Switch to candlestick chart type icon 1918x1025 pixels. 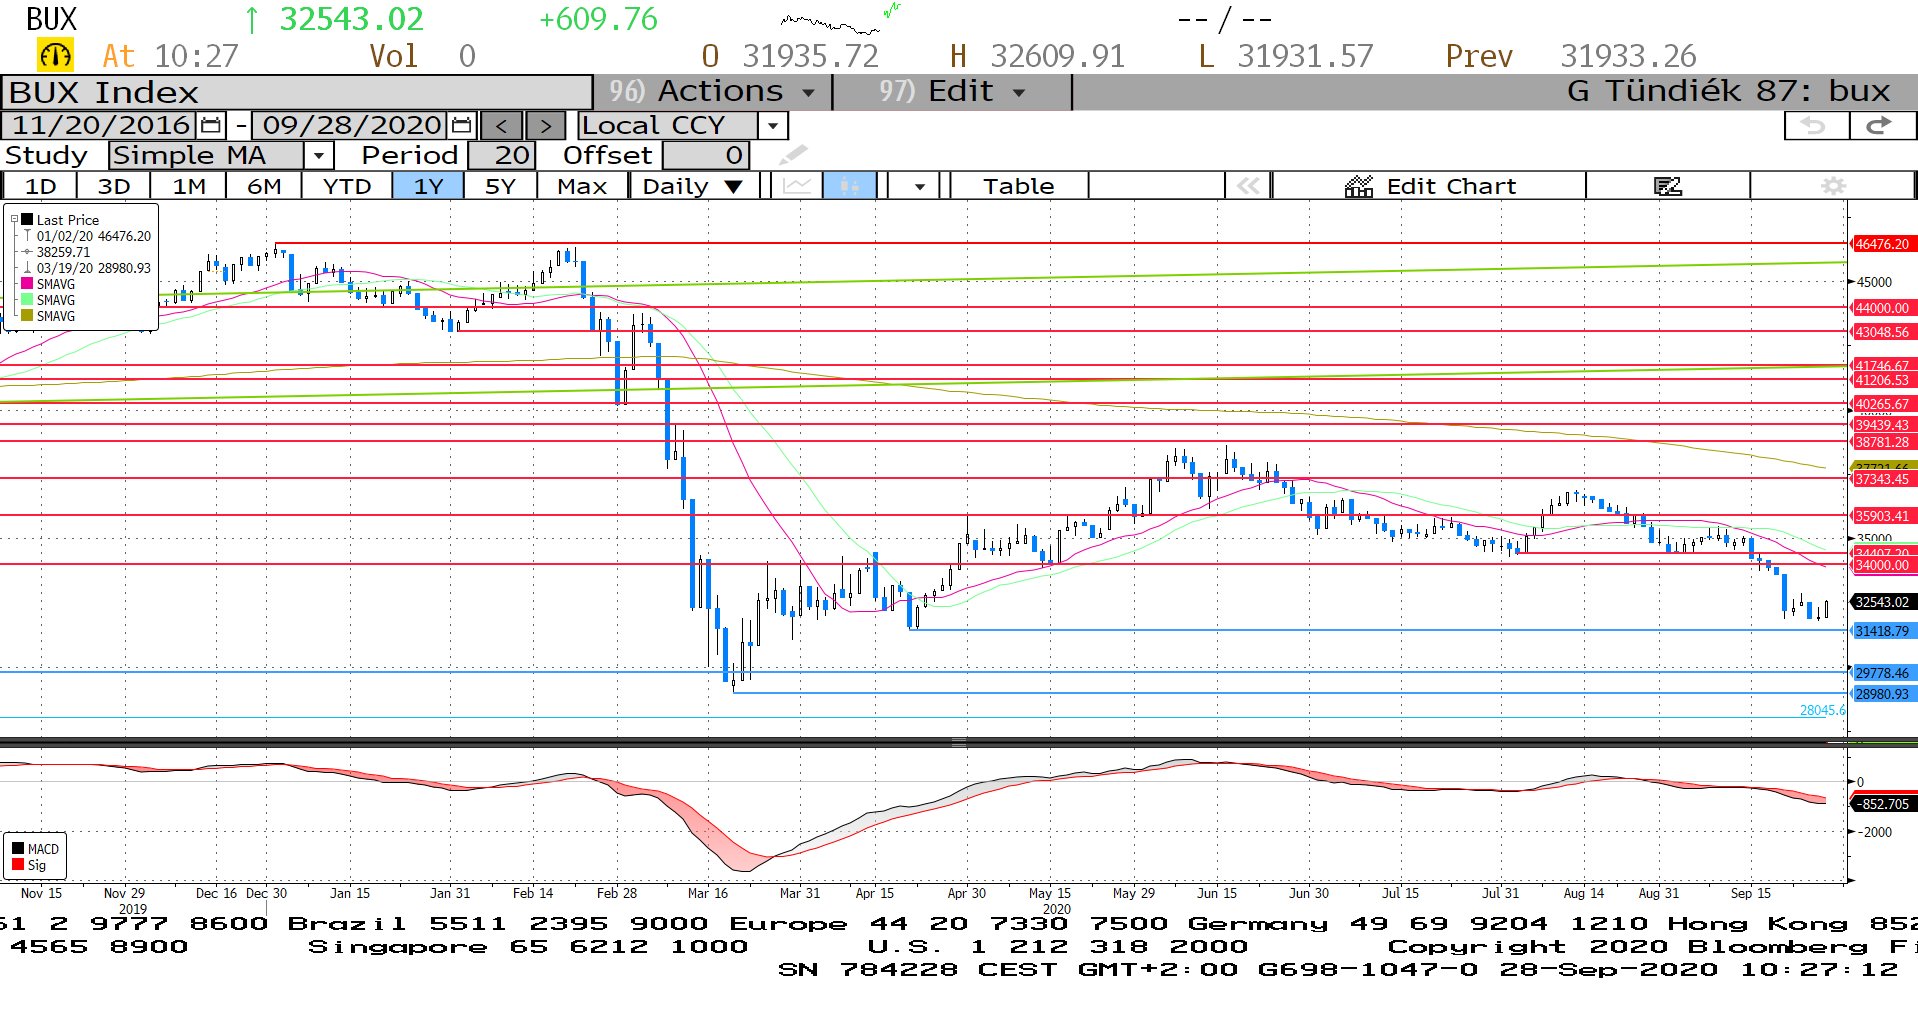[850, 186]
